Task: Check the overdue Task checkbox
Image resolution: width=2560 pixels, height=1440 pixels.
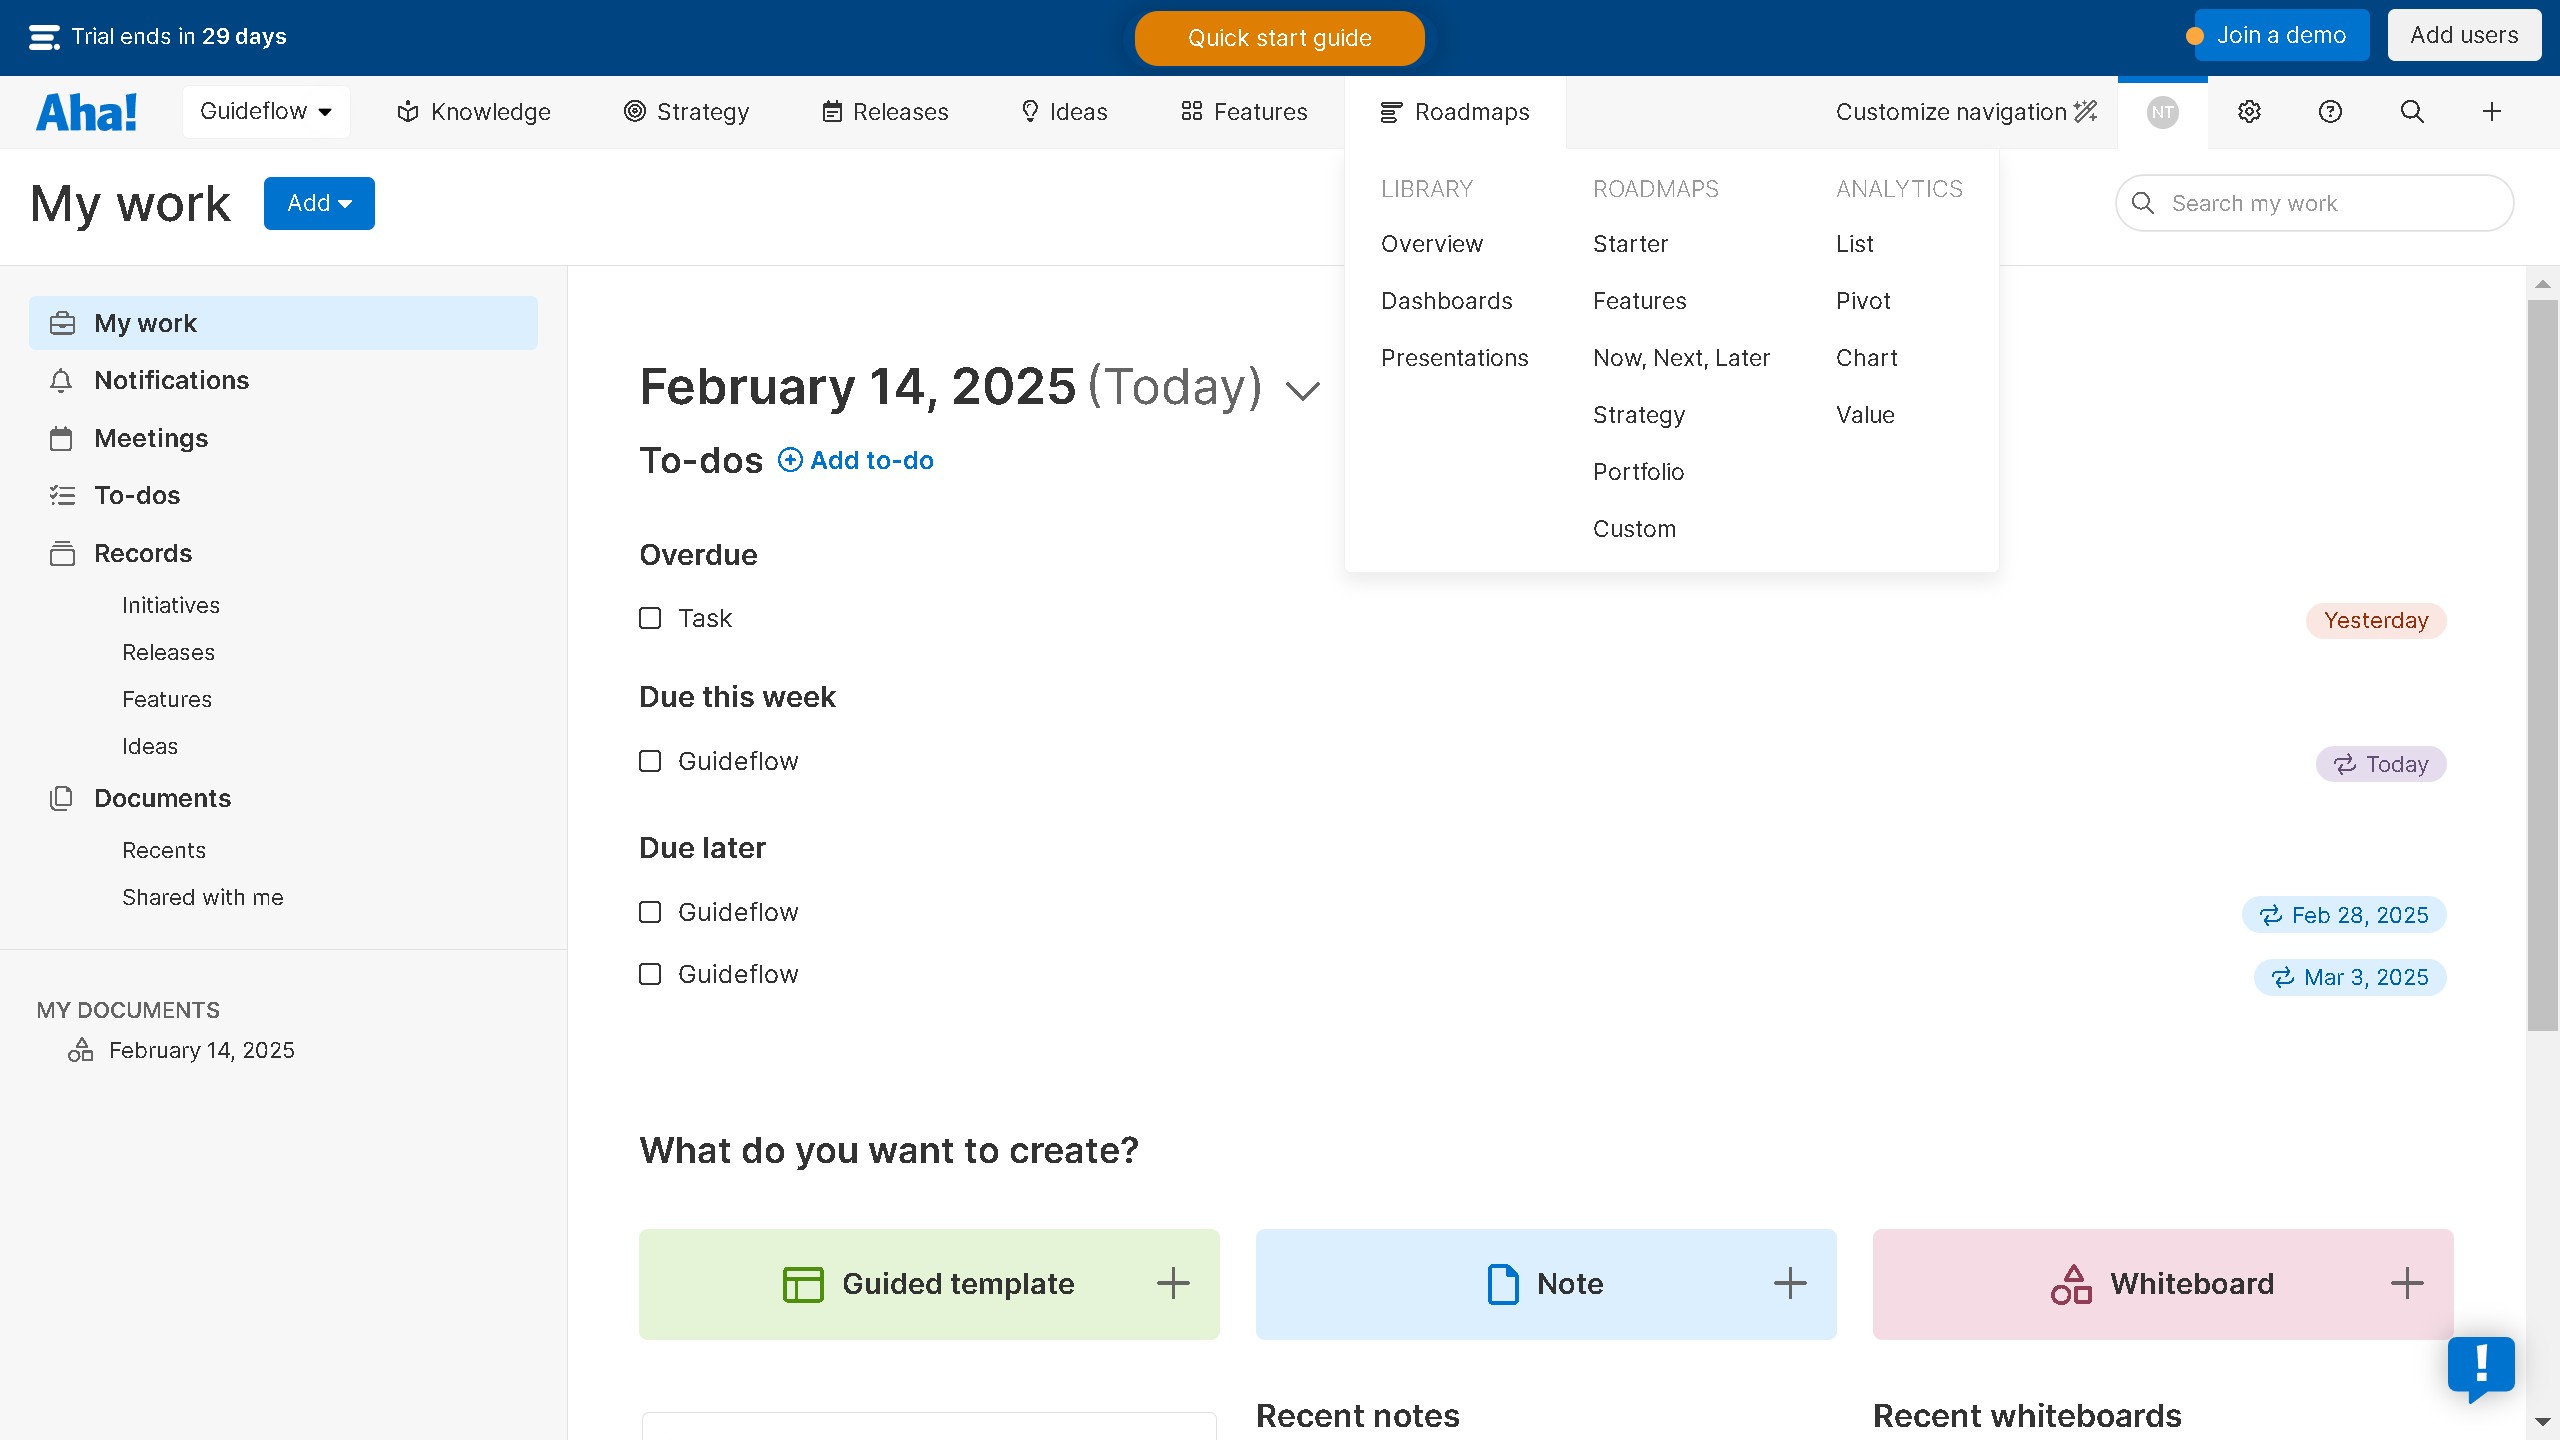Action: (x=650, y=618)
